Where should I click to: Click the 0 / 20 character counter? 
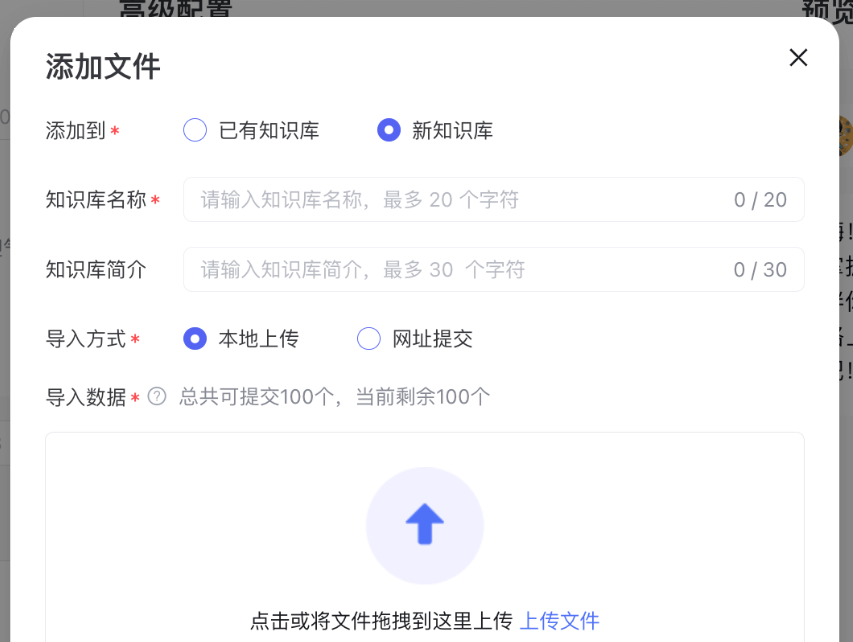(760, 200)
